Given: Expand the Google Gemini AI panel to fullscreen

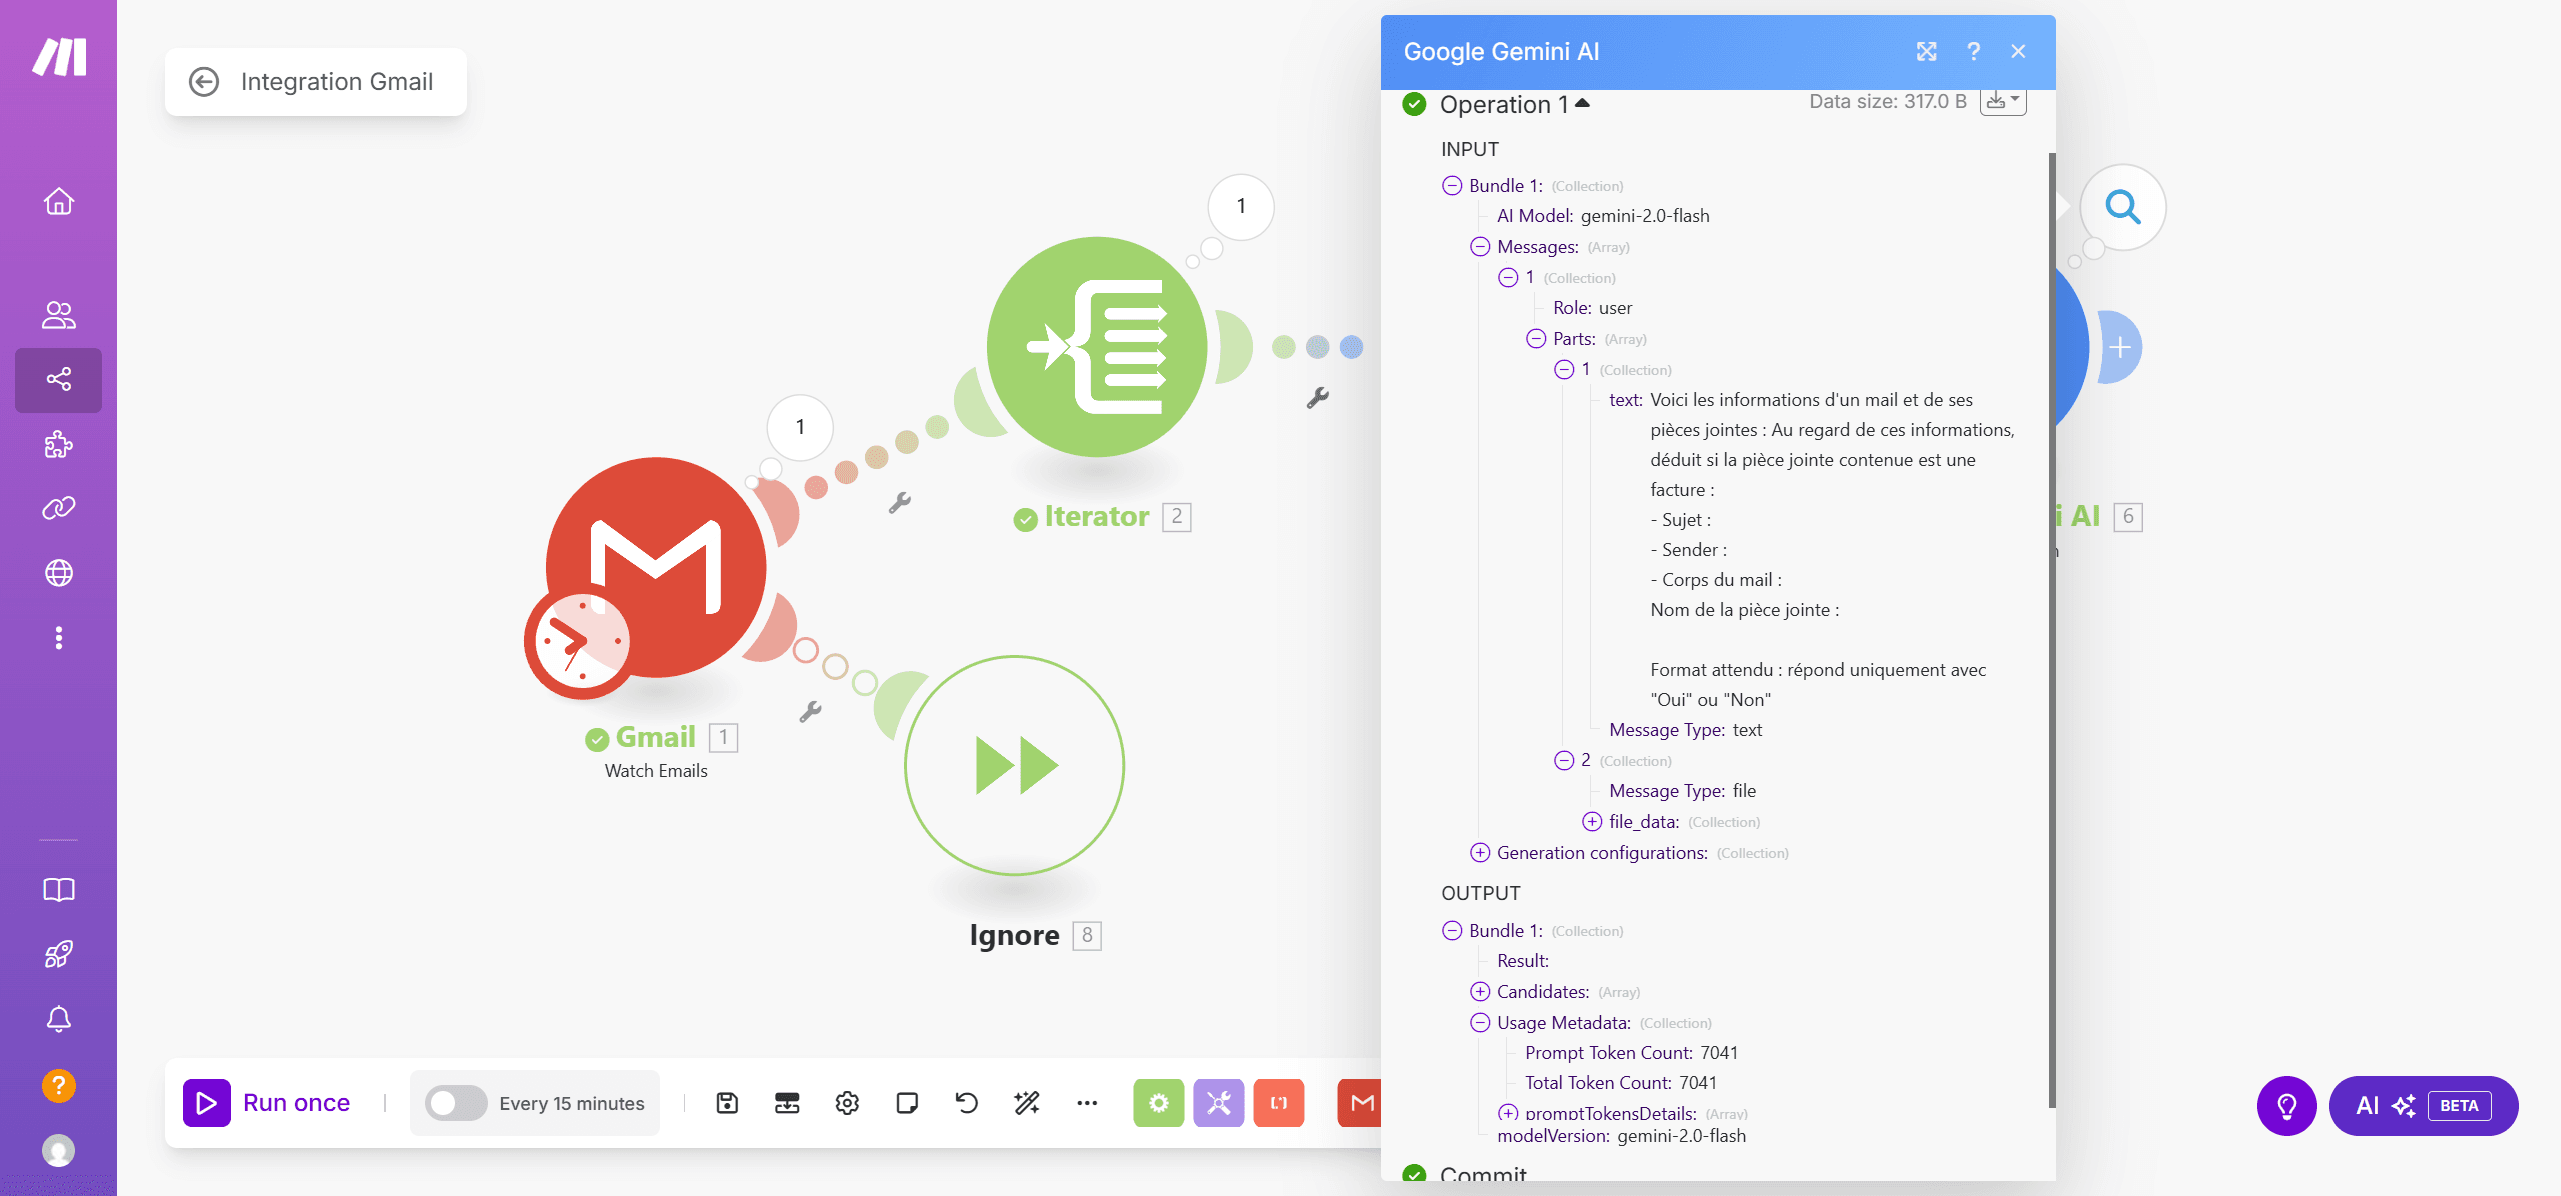Looking at the screenshot, I should [x=1927, y=52].
